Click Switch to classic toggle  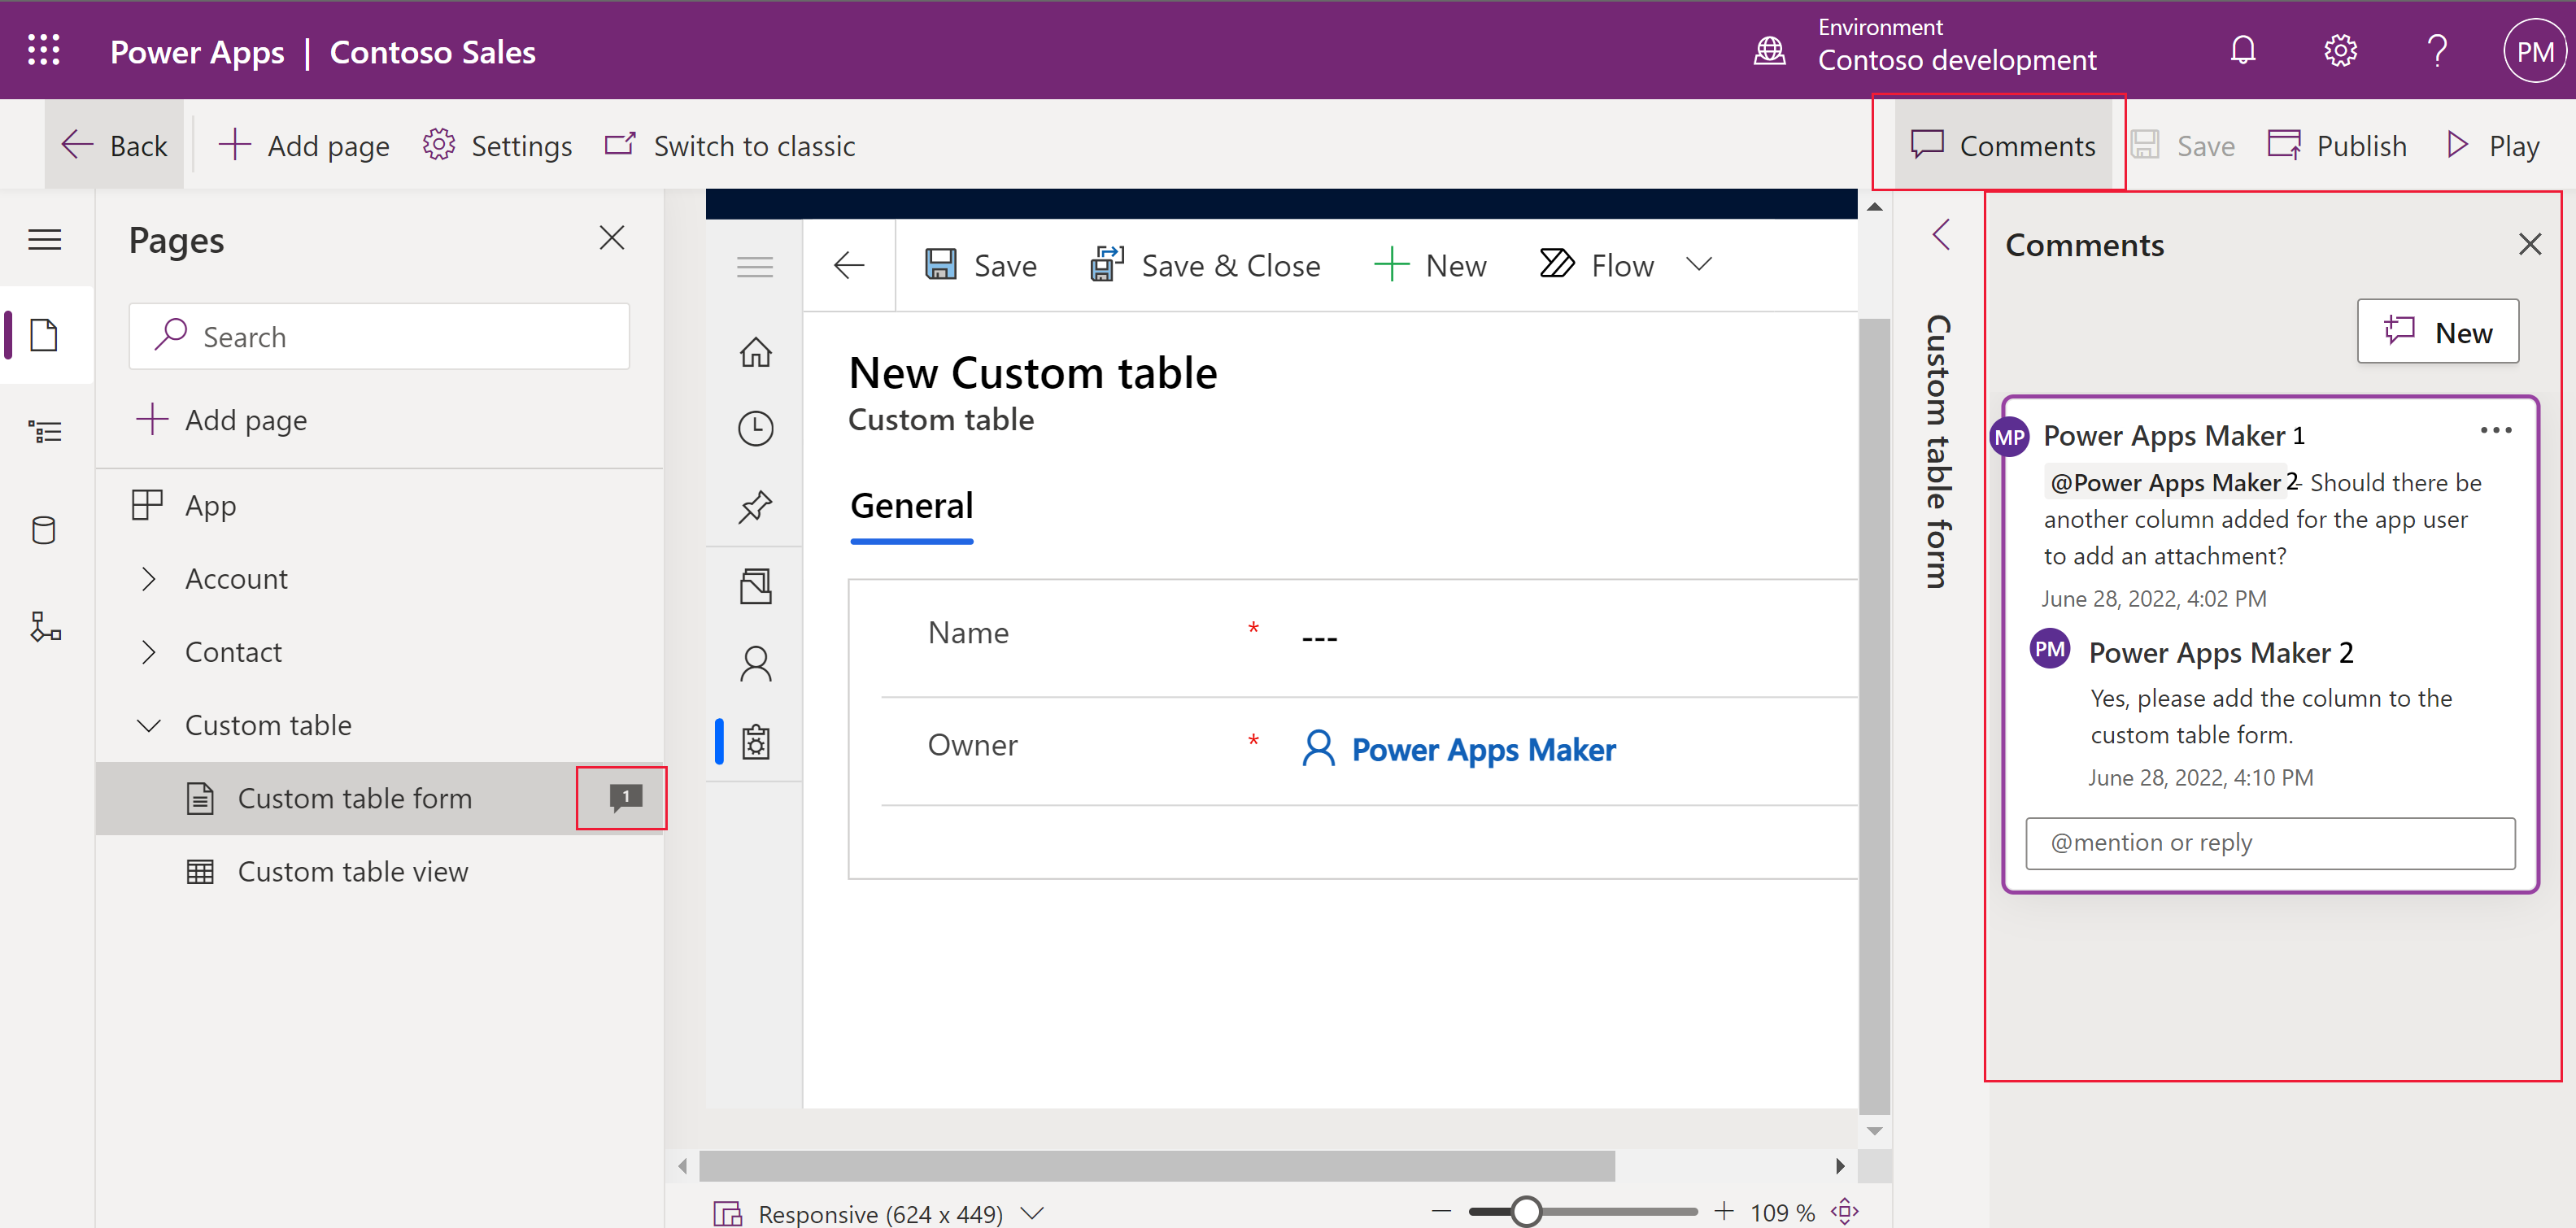[736, 145]
